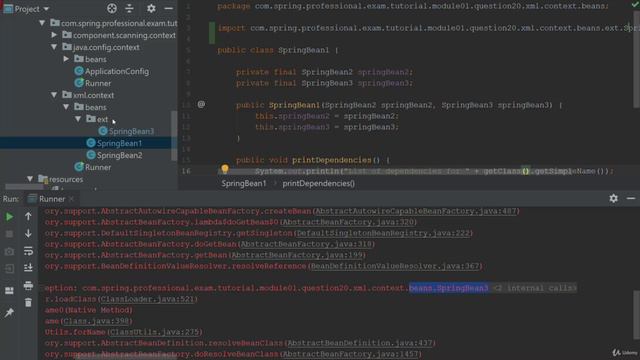The width and height of the screenshot is (640, 360).
Task: Hide the Project panel with minus icon
Action: pyautogui.click(x=168, y=8)
